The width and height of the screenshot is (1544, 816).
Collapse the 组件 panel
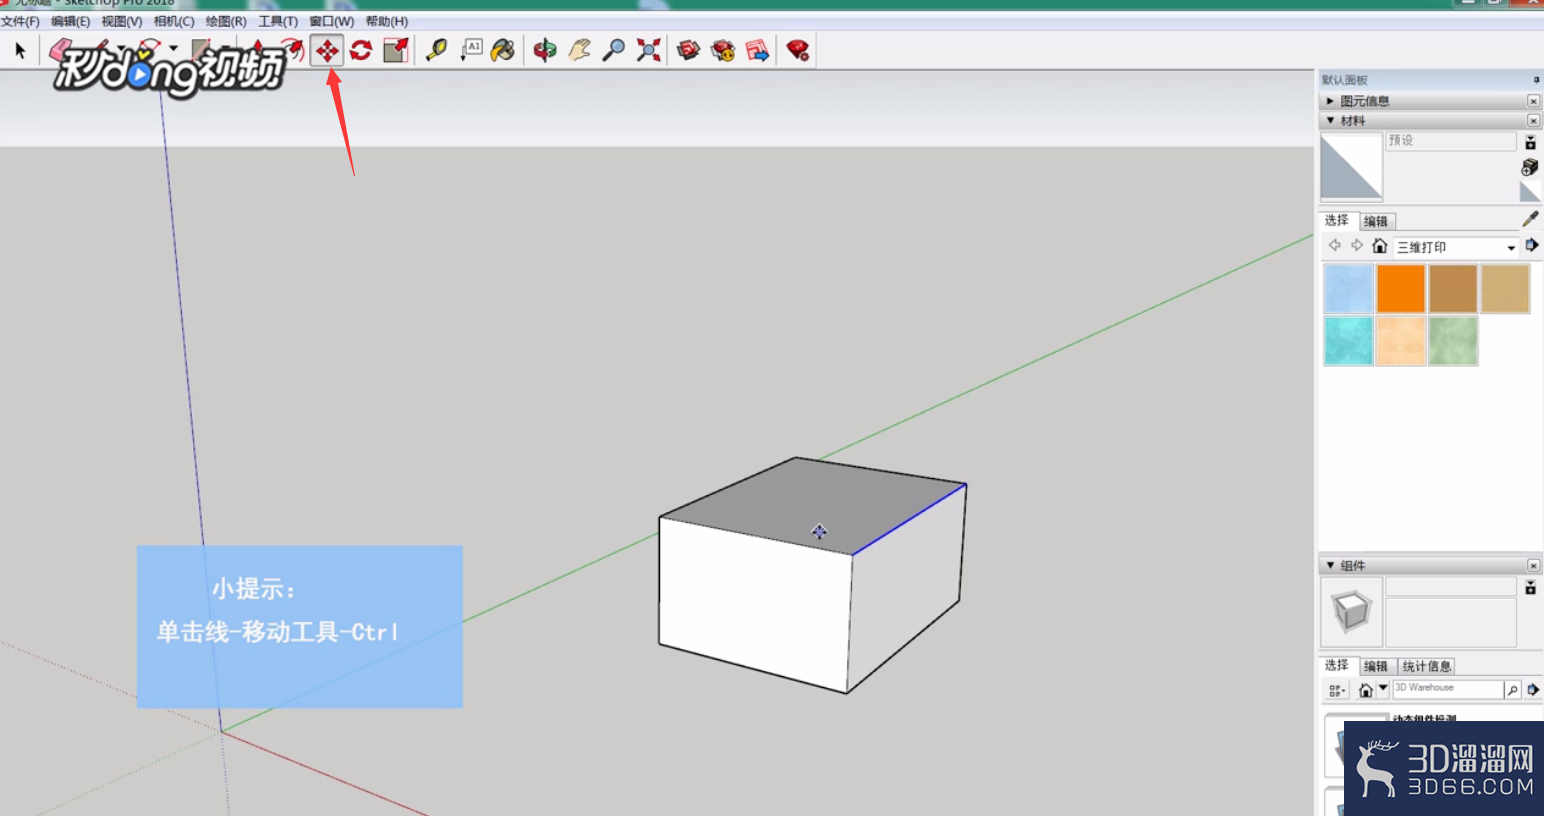click(1330, 566)
